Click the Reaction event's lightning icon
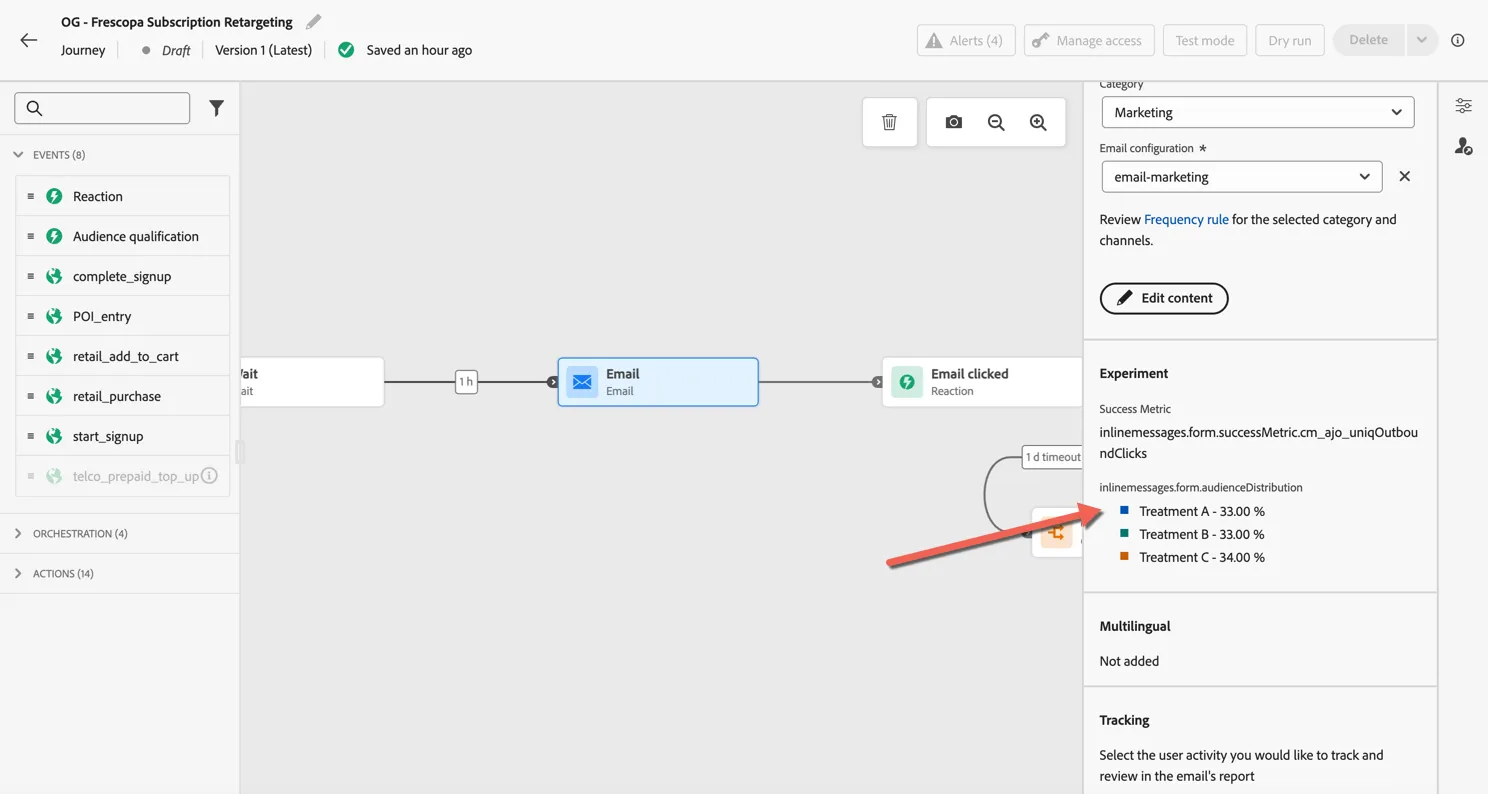This screenshot has width=1488, height=794. [54, 196]
